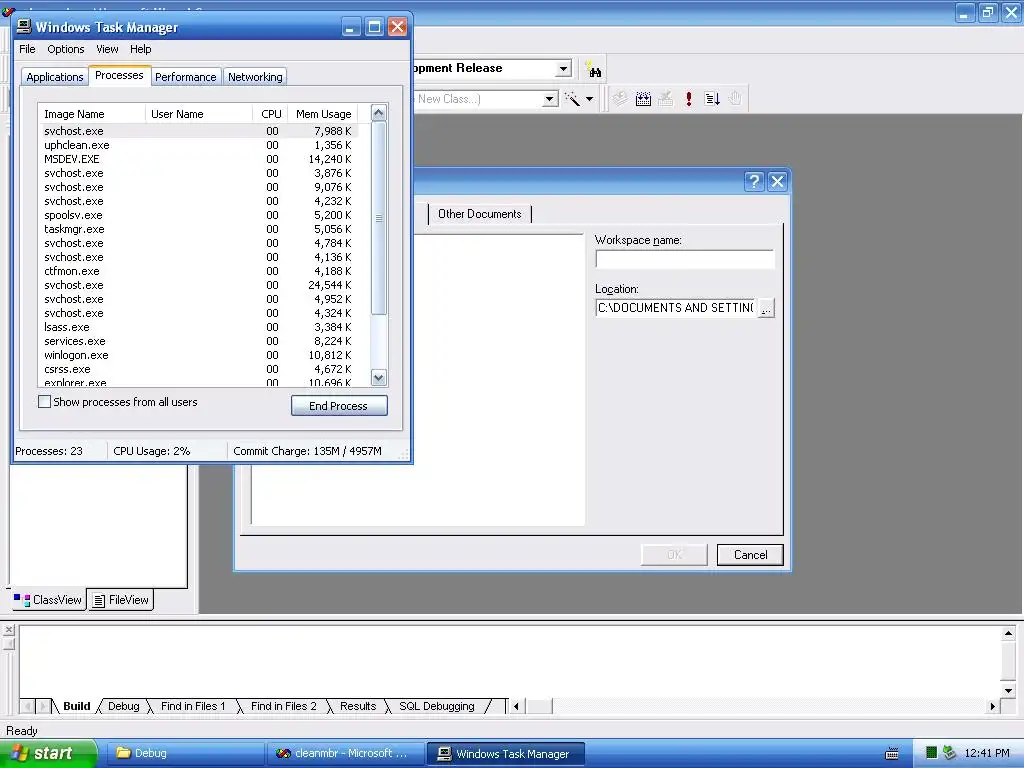Click the keyboard language bar icon
This screenshot has width=1024, height=768.
coord(891,754)
